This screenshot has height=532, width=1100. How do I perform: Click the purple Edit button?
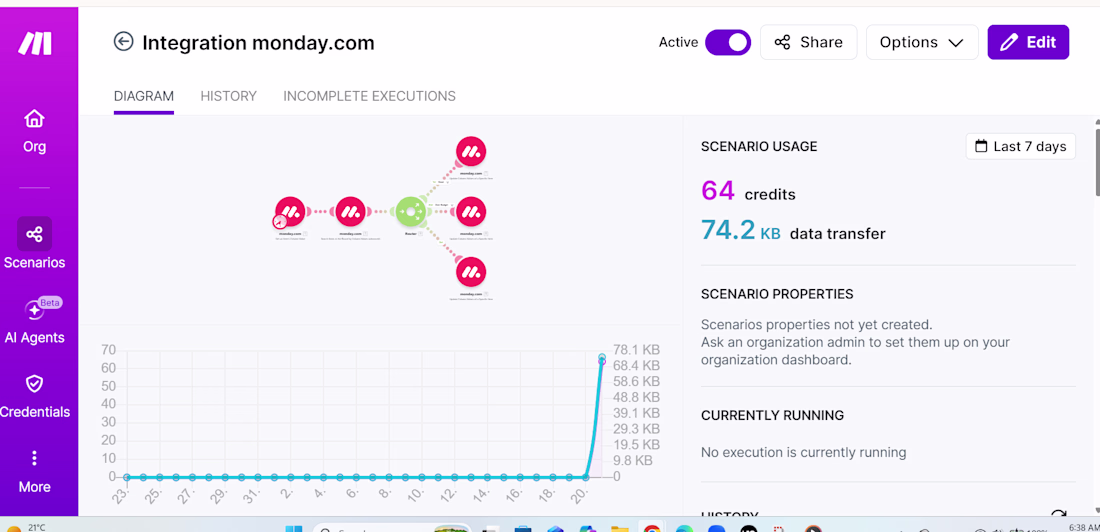coord(1028,42)
